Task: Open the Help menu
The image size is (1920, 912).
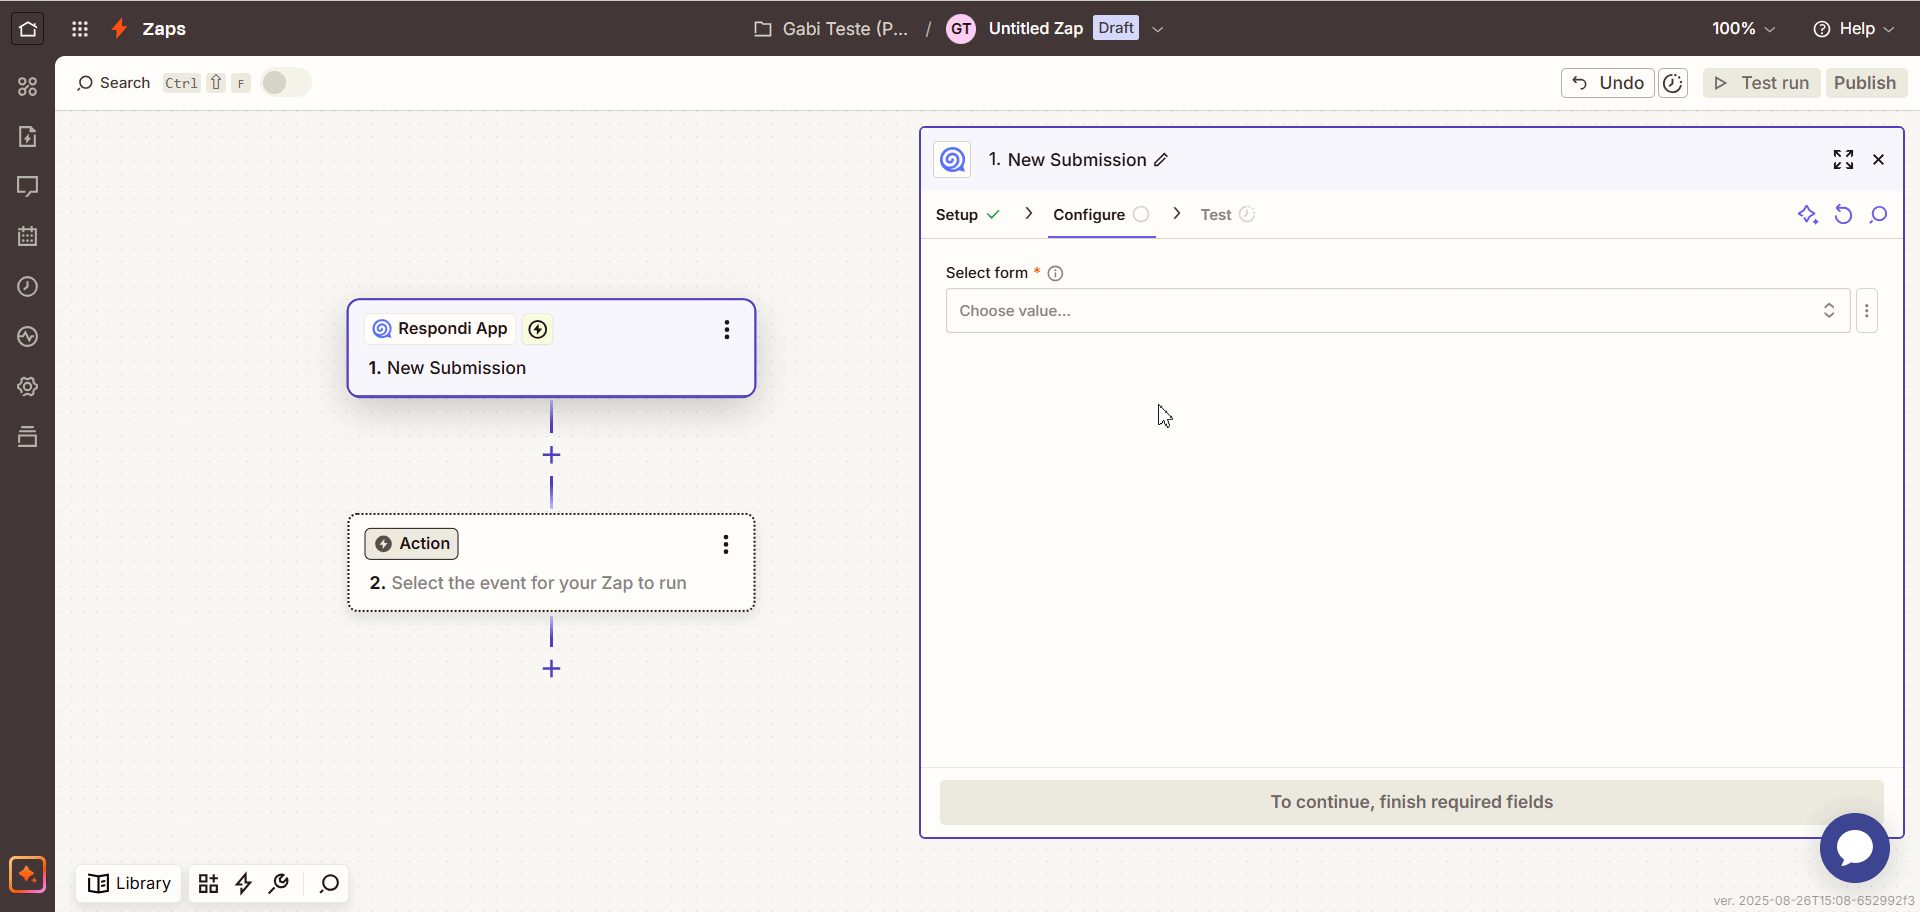Action: pos(1854,29)
